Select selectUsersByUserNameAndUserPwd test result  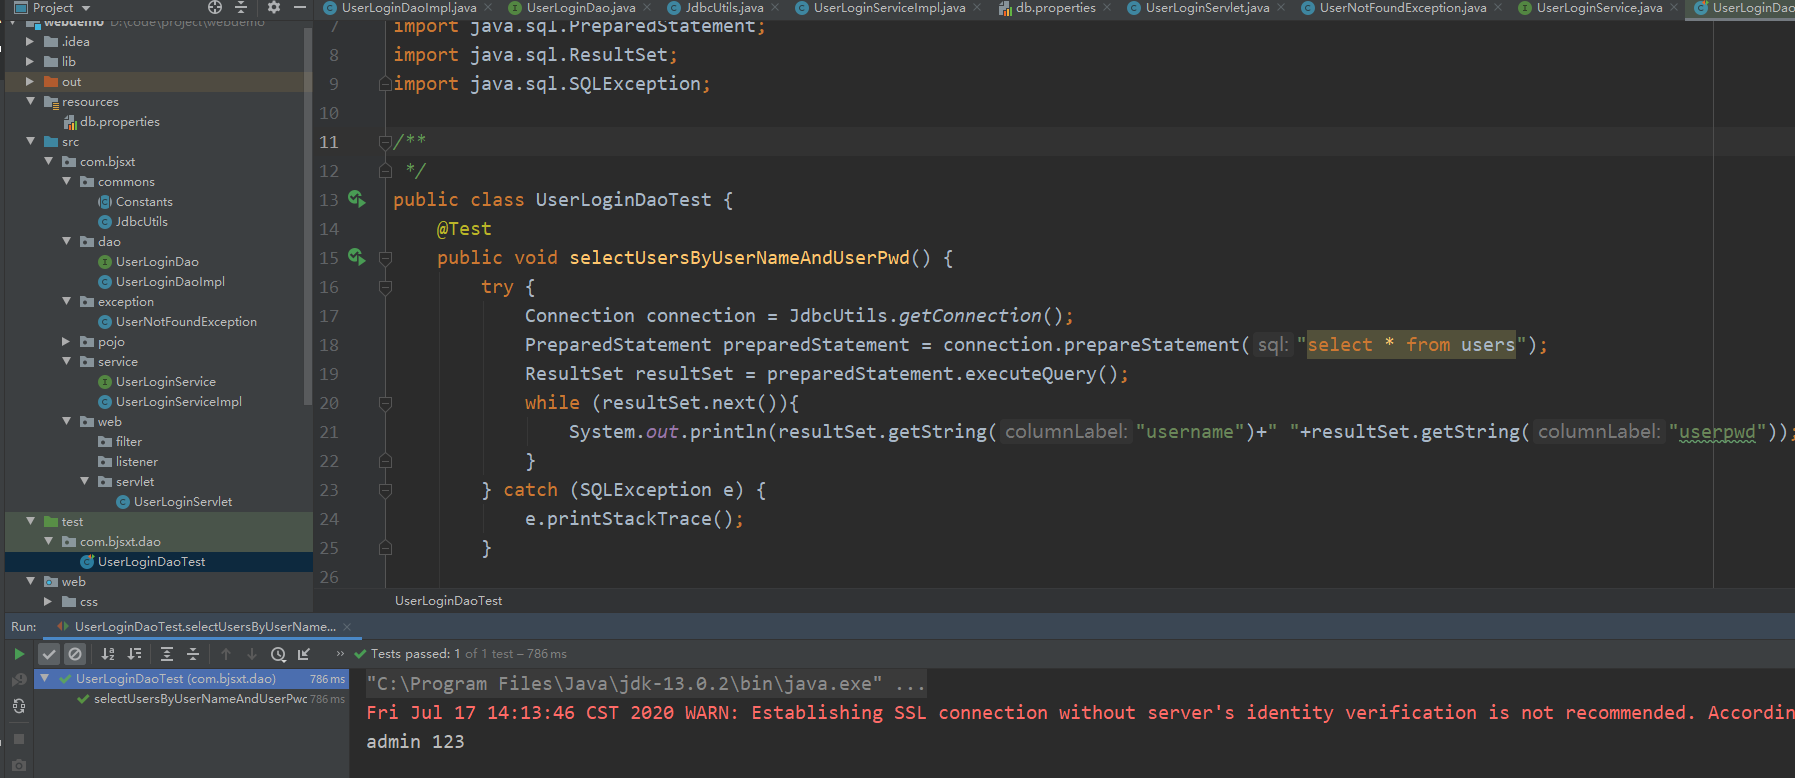point(200,699)
